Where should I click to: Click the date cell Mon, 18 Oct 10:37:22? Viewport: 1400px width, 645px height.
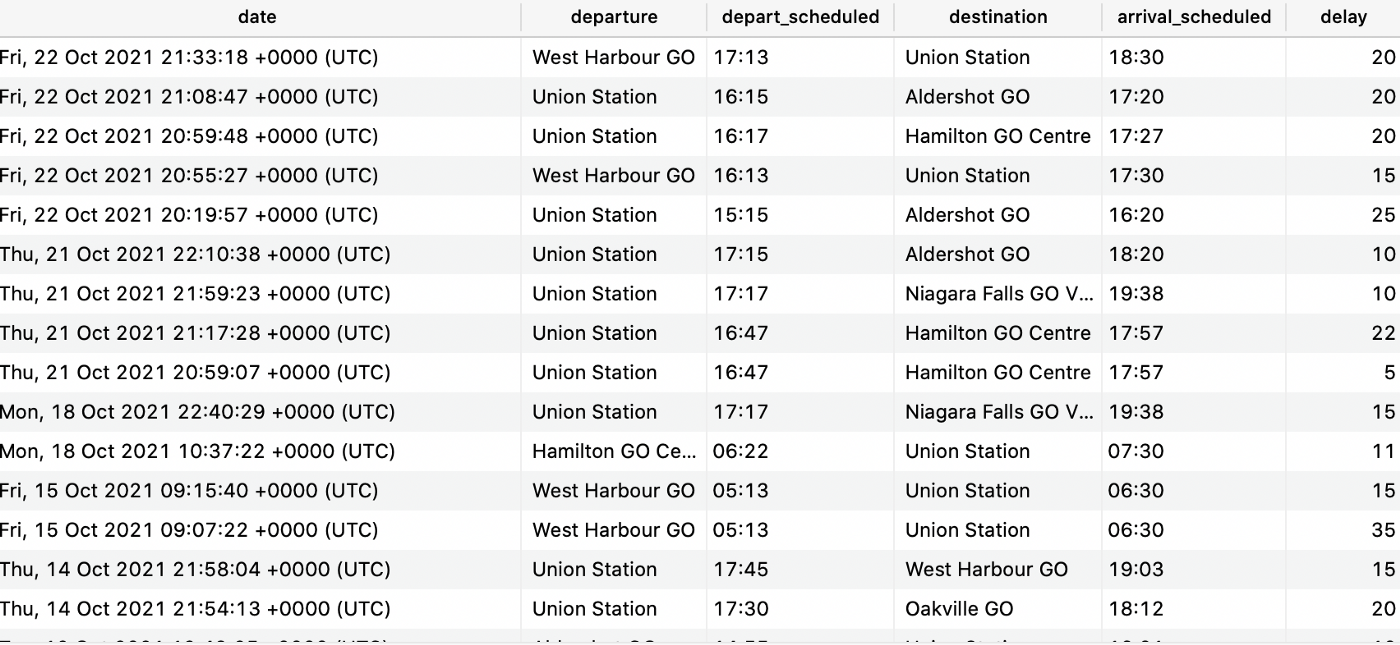[197, 451]
